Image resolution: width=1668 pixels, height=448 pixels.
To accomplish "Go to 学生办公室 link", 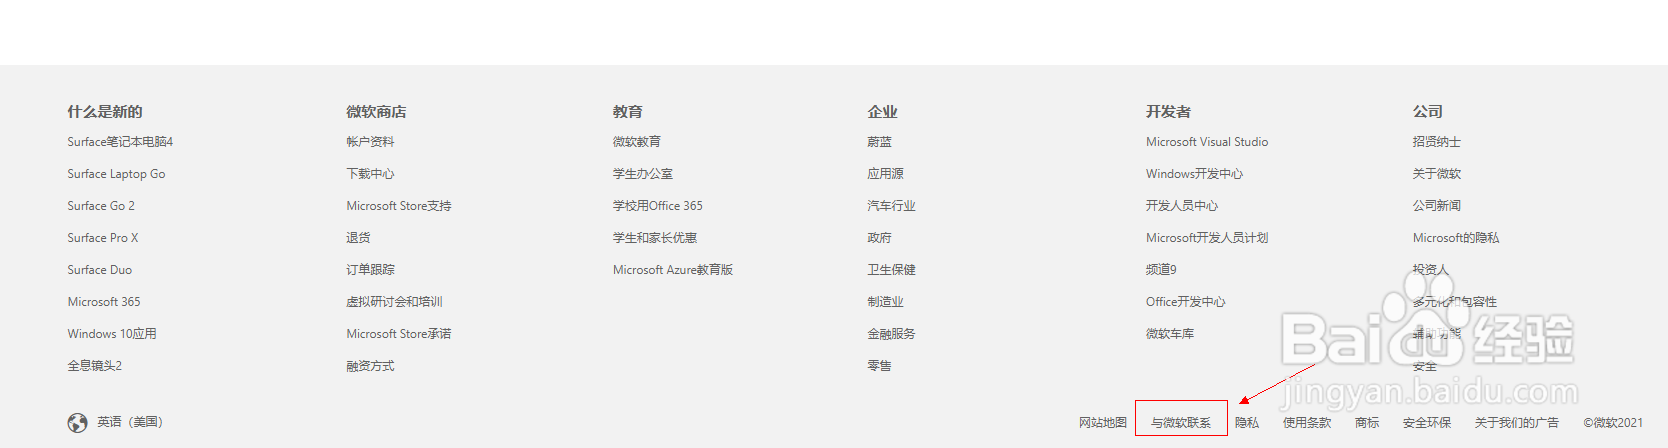I will tap(643, 174).
